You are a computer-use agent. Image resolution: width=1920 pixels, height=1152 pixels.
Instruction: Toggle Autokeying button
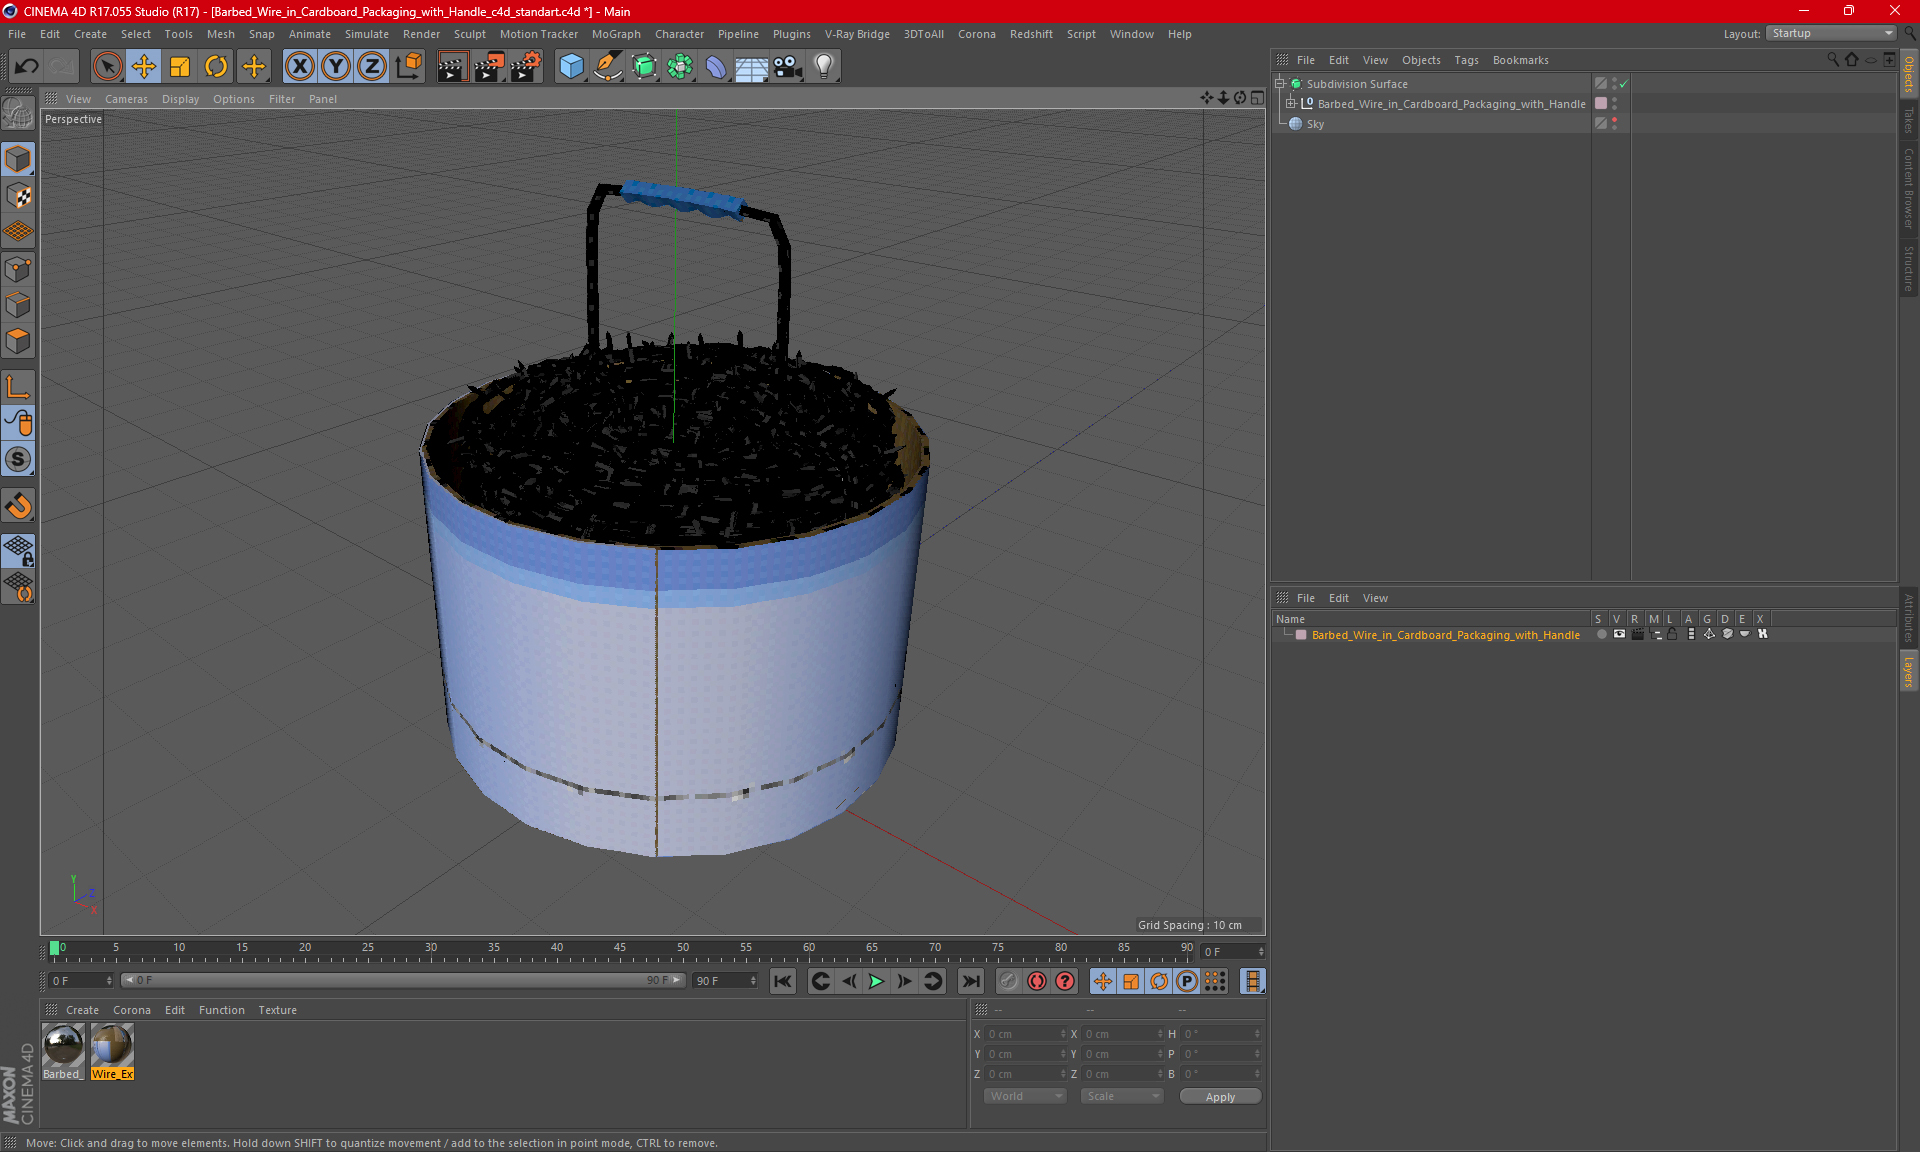[x=1037, y=981]
